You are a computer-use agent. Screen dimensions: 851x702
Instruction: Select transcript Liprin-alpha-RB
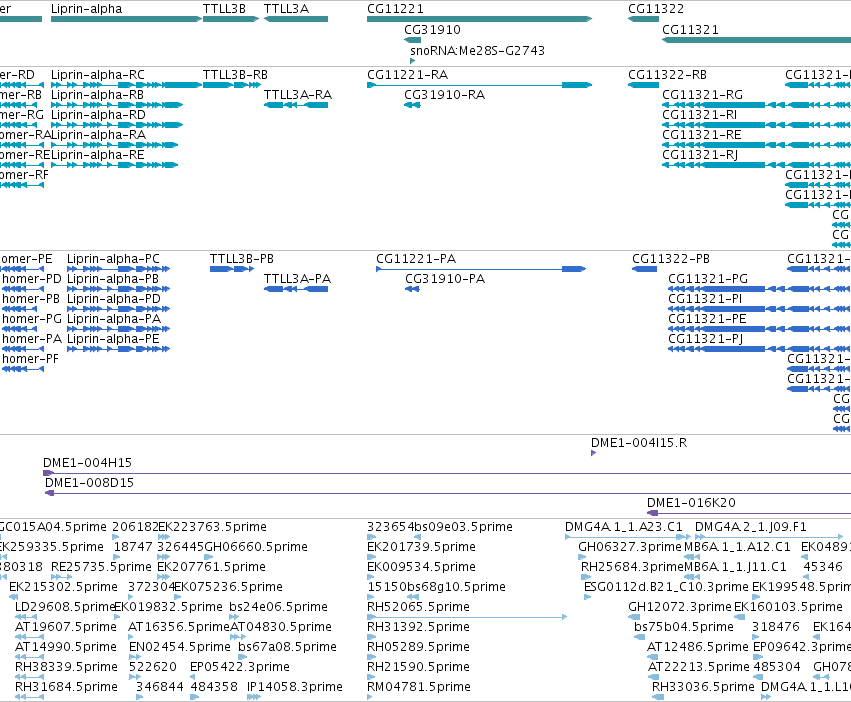[97, 95]
